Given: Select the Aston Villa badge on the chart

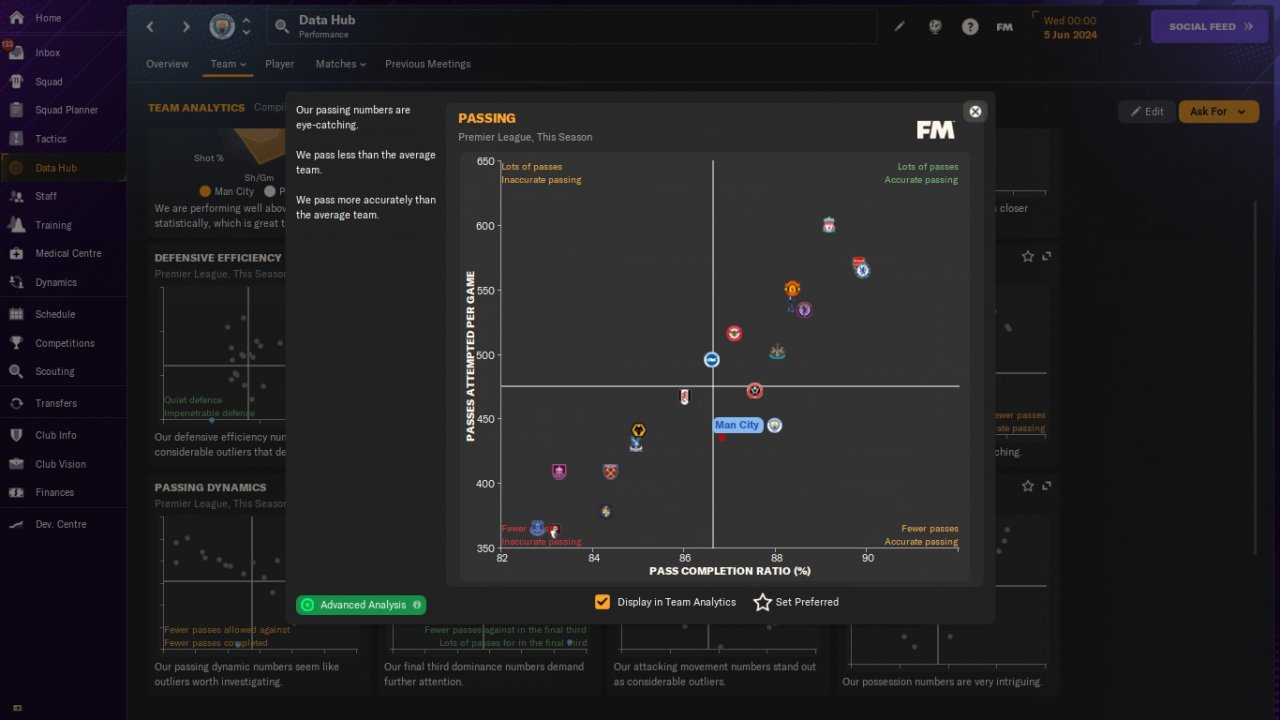Looking at the screenshot, I should (803, 310).
